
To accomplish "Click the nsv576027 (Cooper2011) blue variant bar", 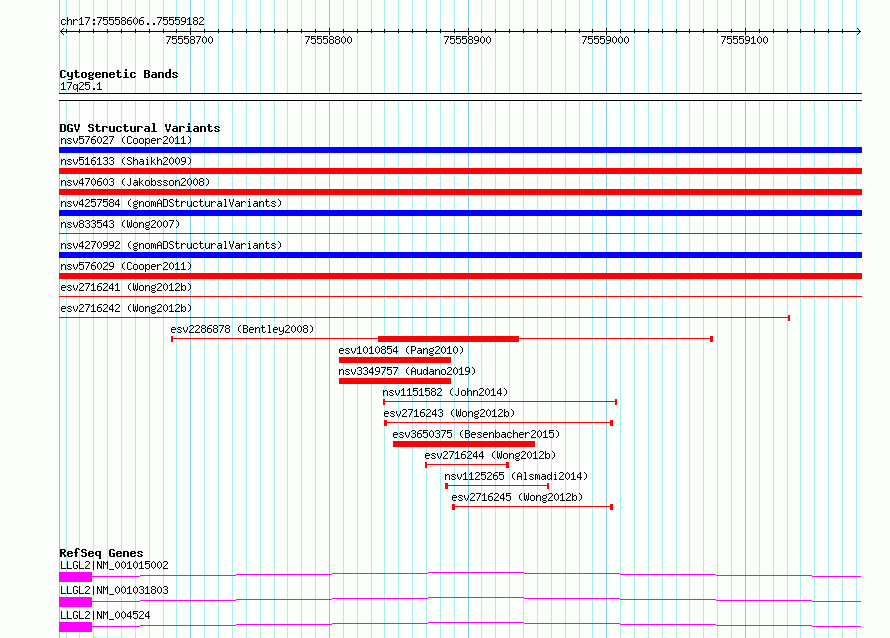I will 460,150.
